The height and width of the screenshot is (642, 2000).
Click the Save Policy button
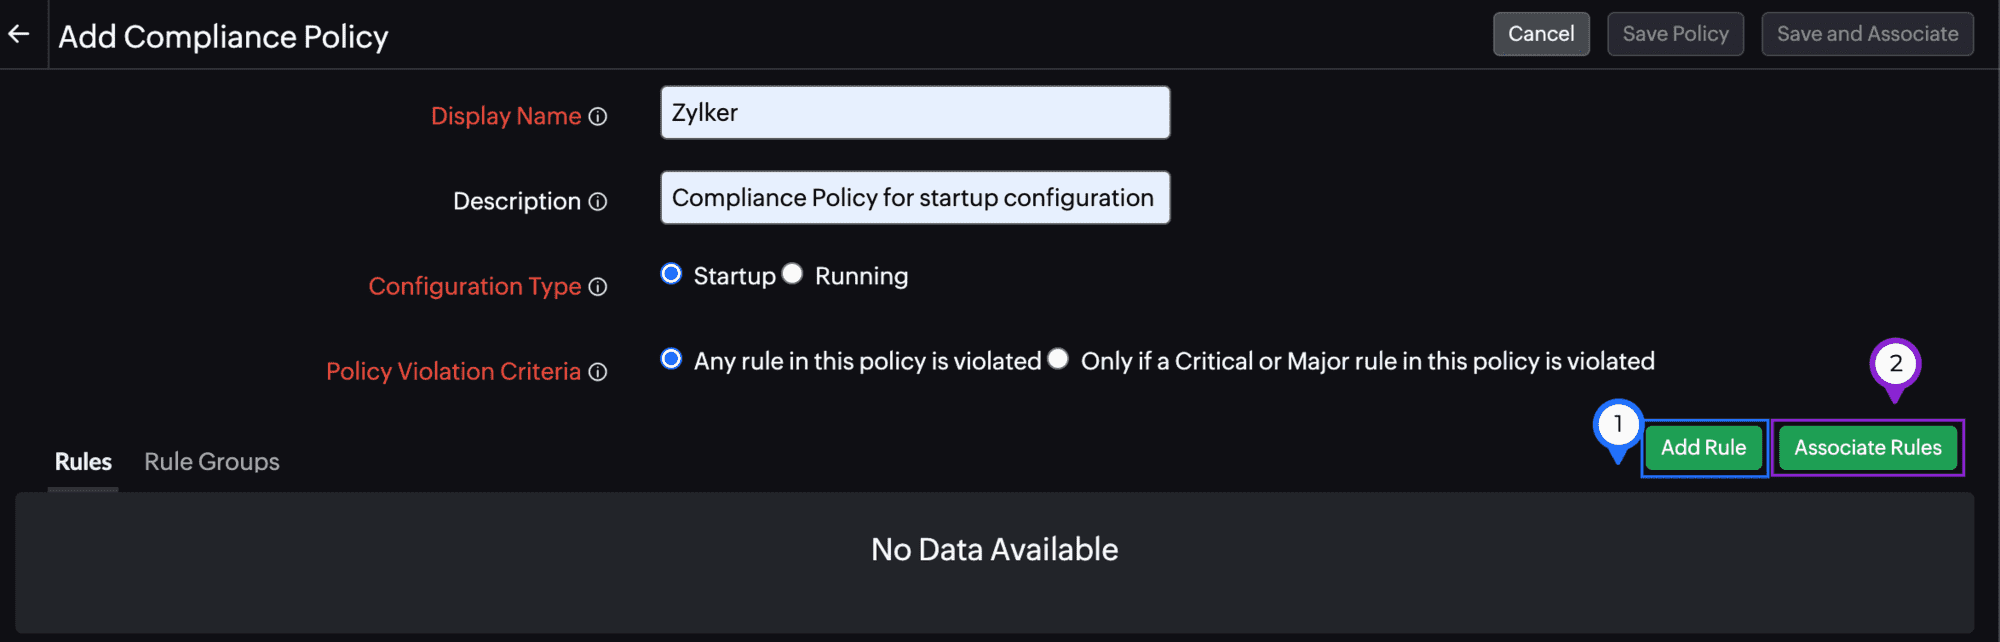point(1675,34)
